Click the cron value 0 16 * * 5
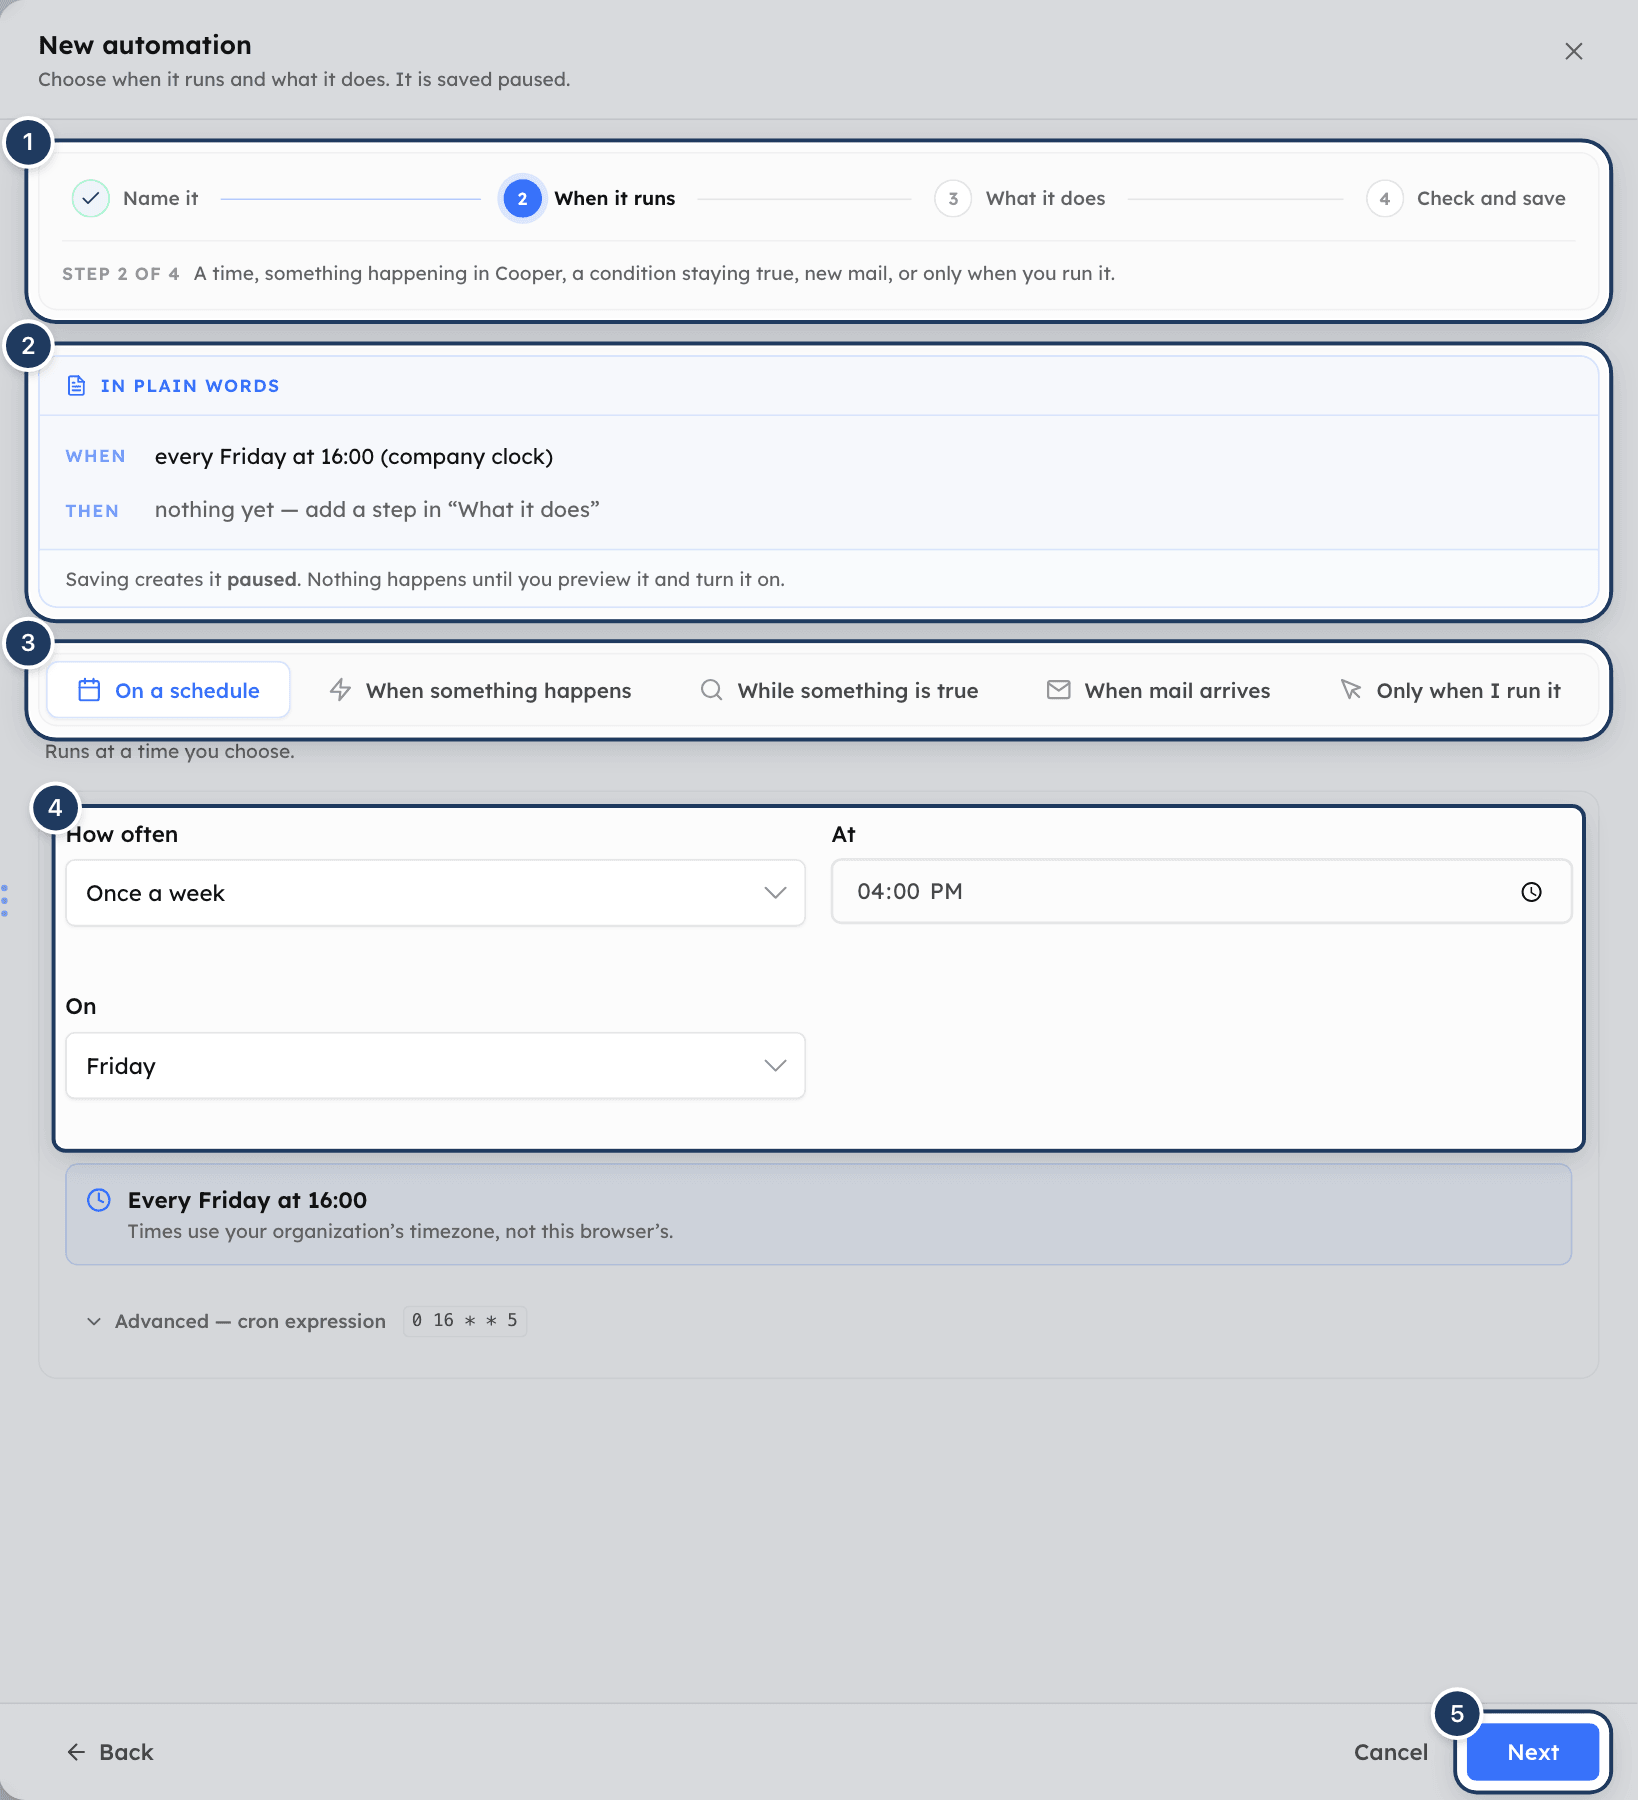This screenshot has height=1800, width=1638. click(465, 1321)
